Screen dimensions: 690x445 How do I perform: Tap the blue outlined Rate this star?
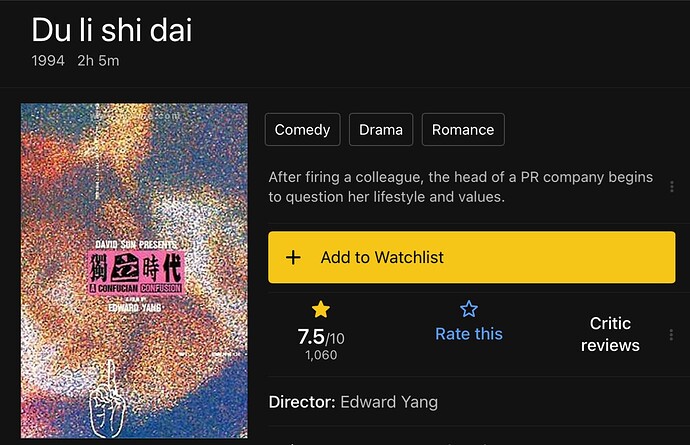pos(469,309)
